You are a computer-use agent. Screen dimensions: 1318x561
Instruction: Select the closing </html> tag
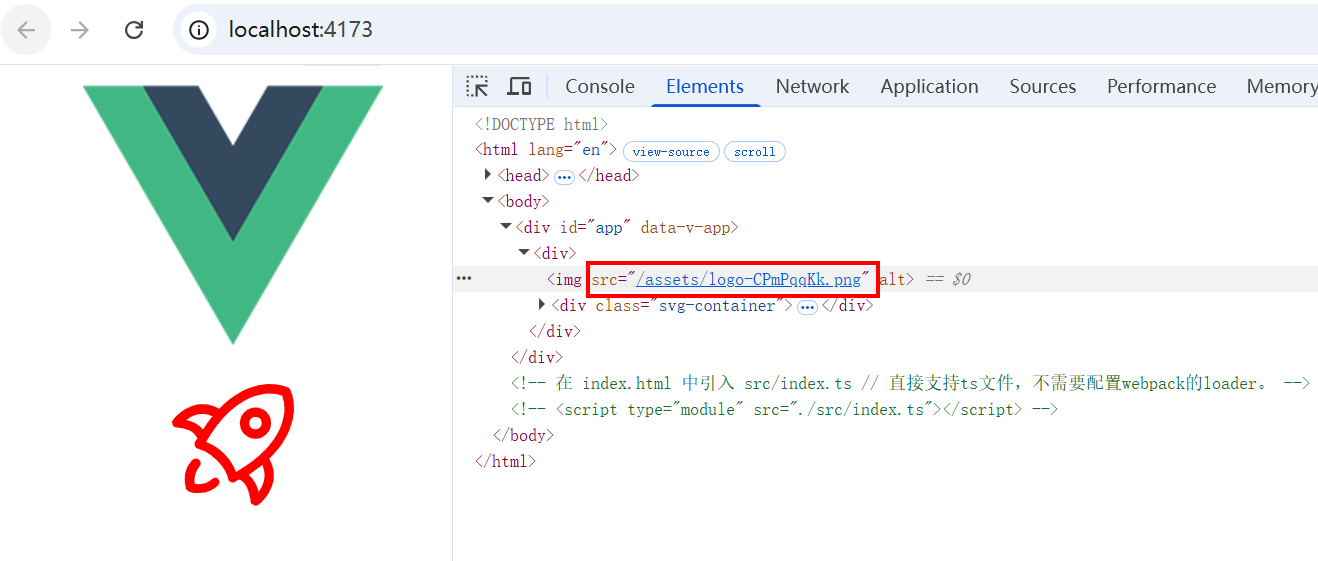click(505, 461)
